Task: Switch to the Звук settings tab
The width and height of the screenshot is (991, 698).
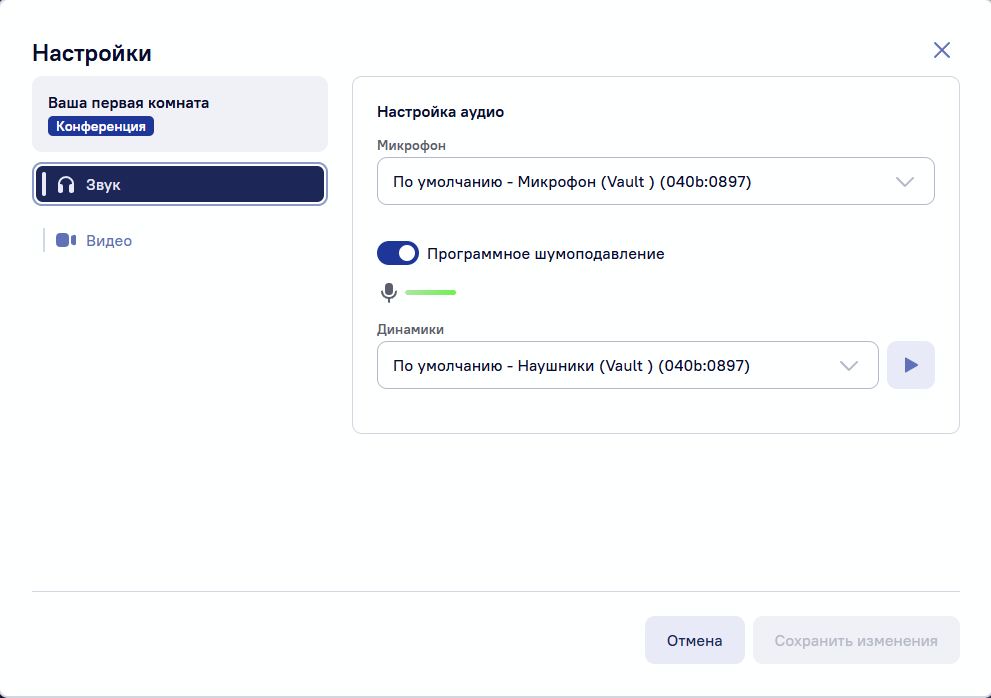Action: (x=179, y=184)
